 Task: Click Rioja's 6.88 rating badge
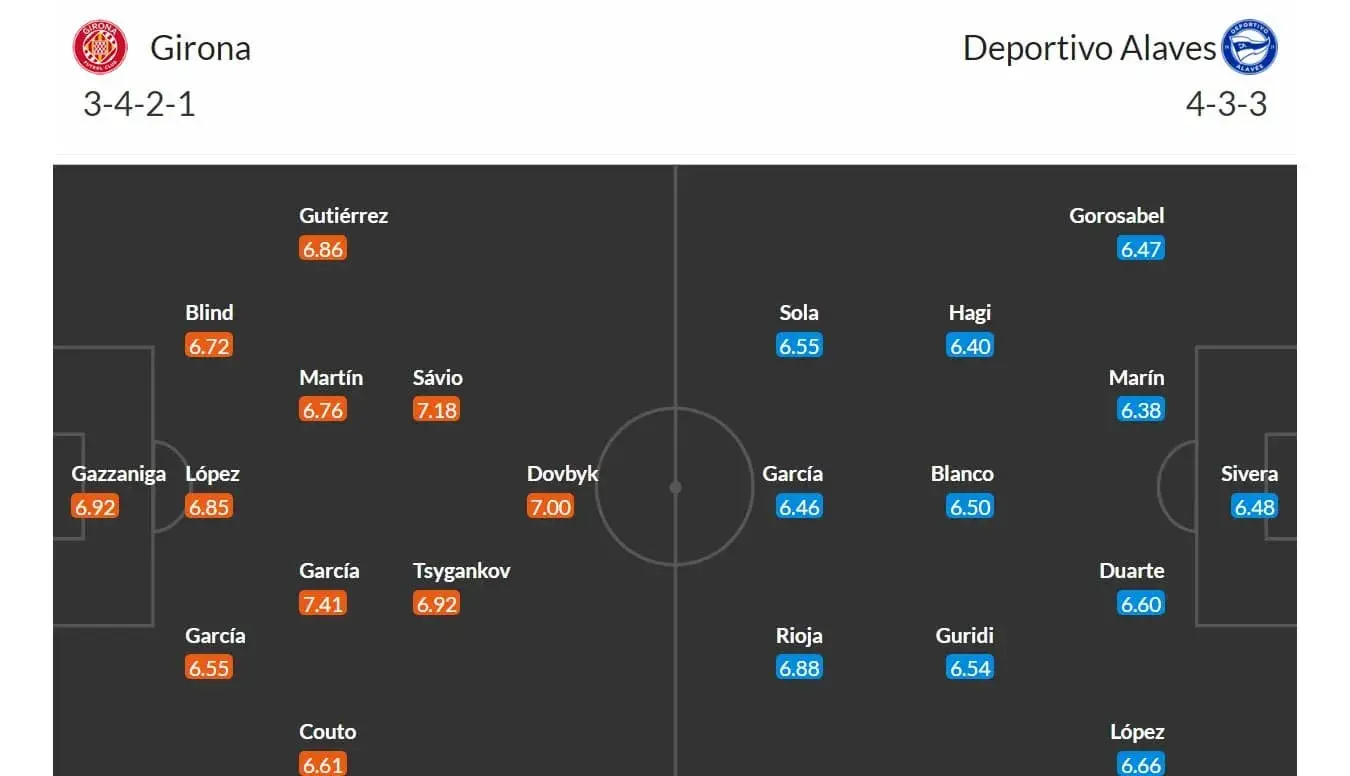coord(799,668)
